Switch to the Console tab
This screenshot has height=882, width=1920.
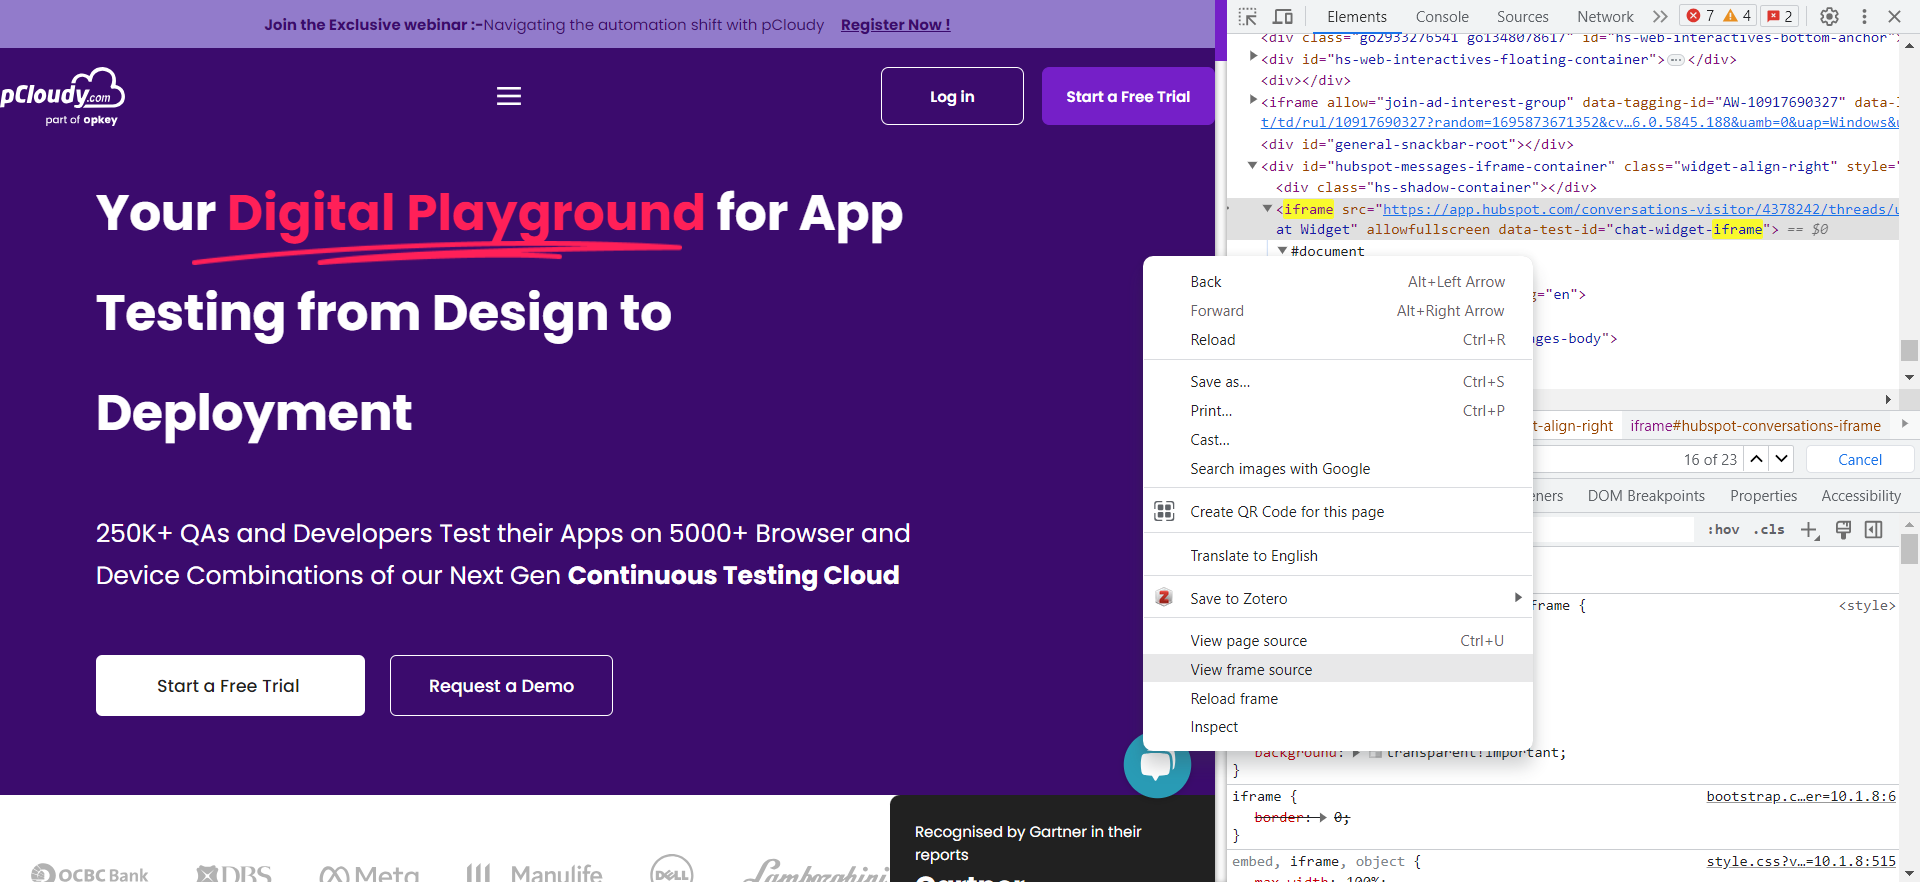pos(1441,16)
